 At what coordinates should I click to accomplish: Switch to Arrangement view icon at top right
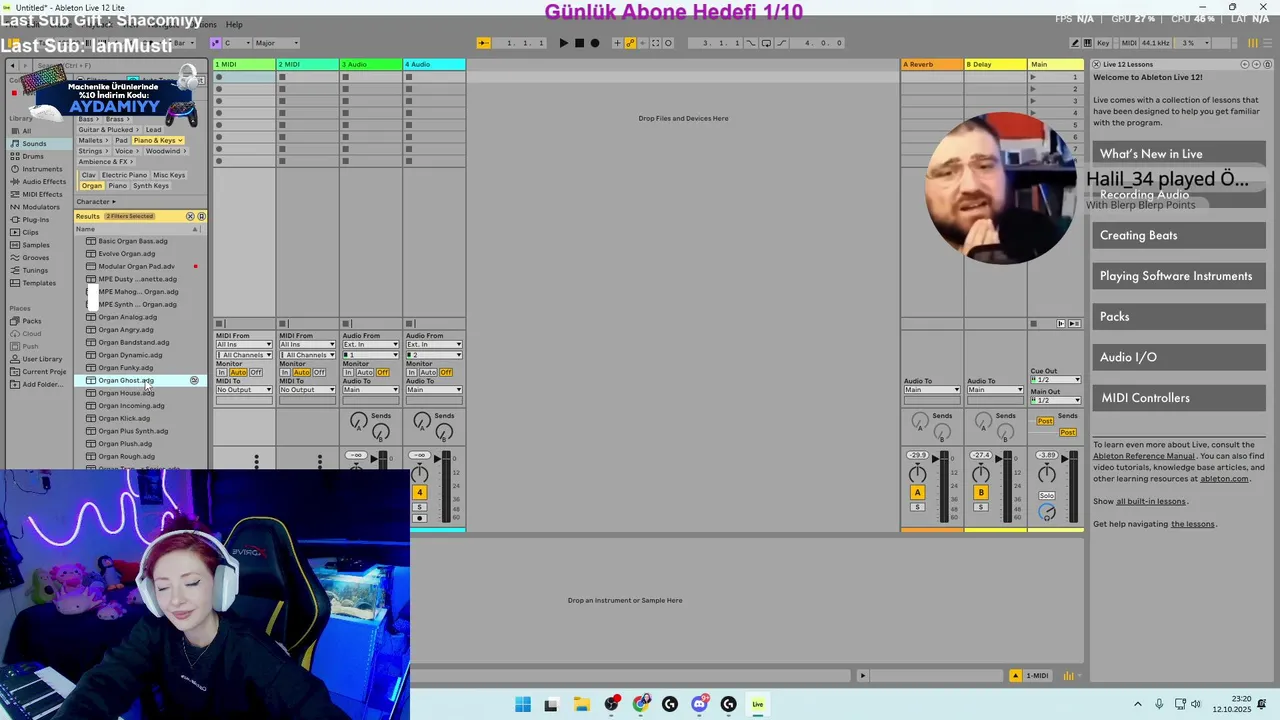point(1267,43)
